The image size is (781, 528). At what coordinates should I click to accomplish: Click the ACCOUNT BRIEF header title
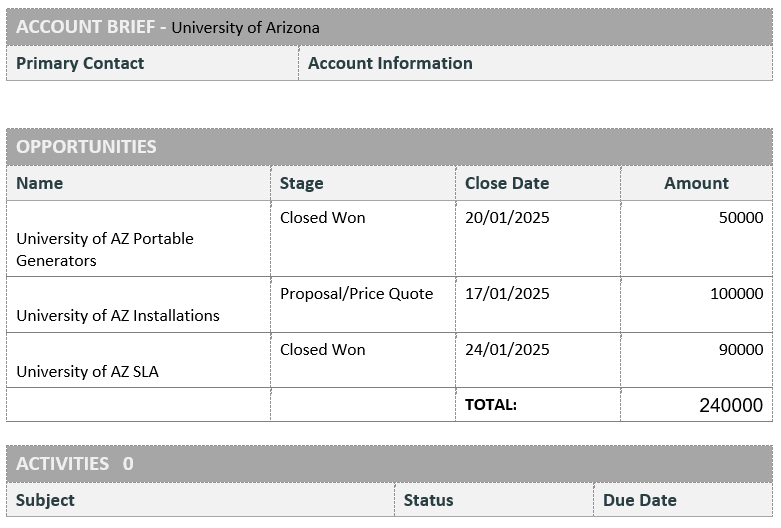click(86, 27)
